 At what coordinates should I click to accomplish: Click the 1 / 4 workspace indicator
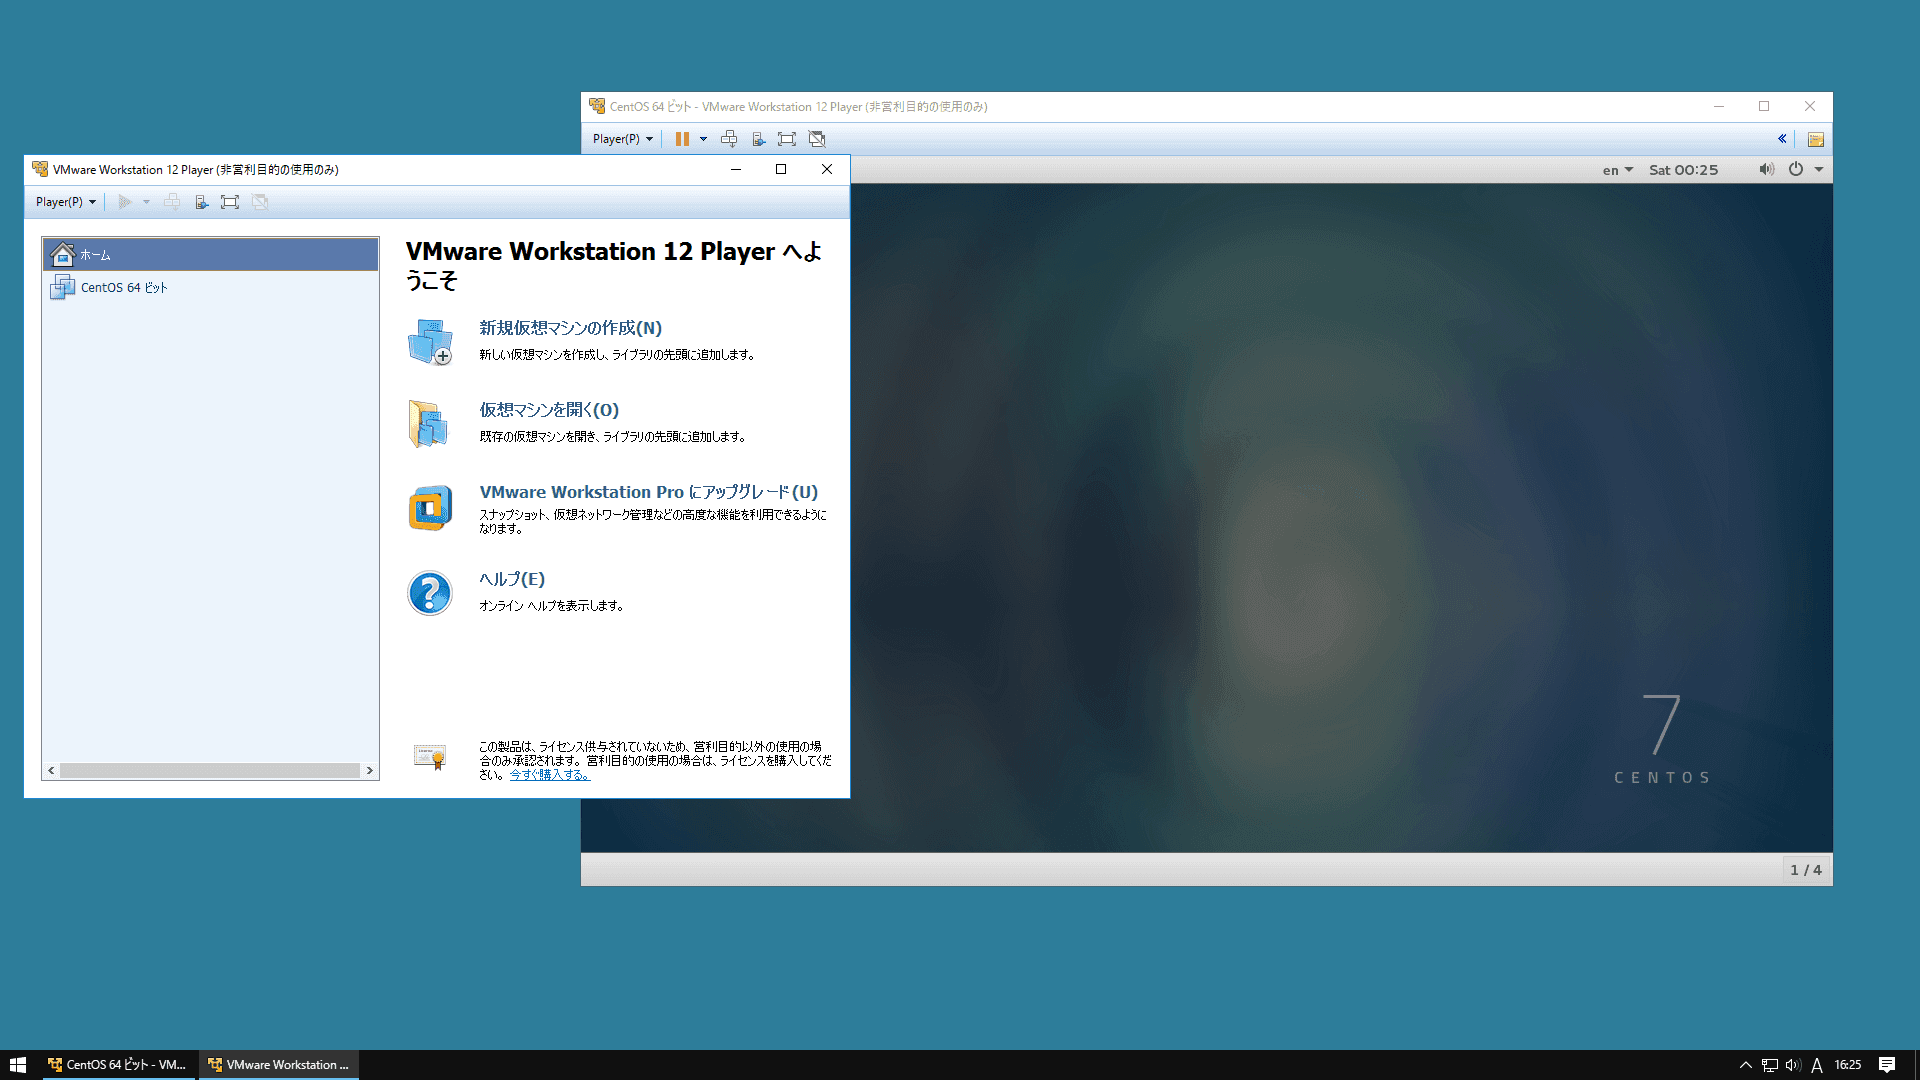tap(1805, 870)
